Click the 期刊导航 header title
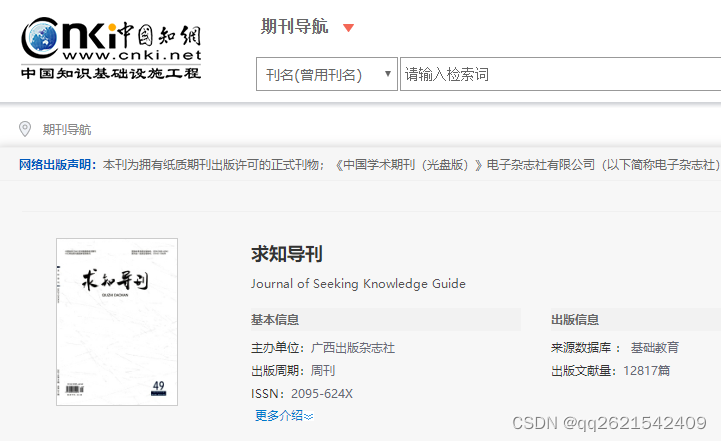Image resolution: width=721 pixels, height=441 pixels. (295, 26)
